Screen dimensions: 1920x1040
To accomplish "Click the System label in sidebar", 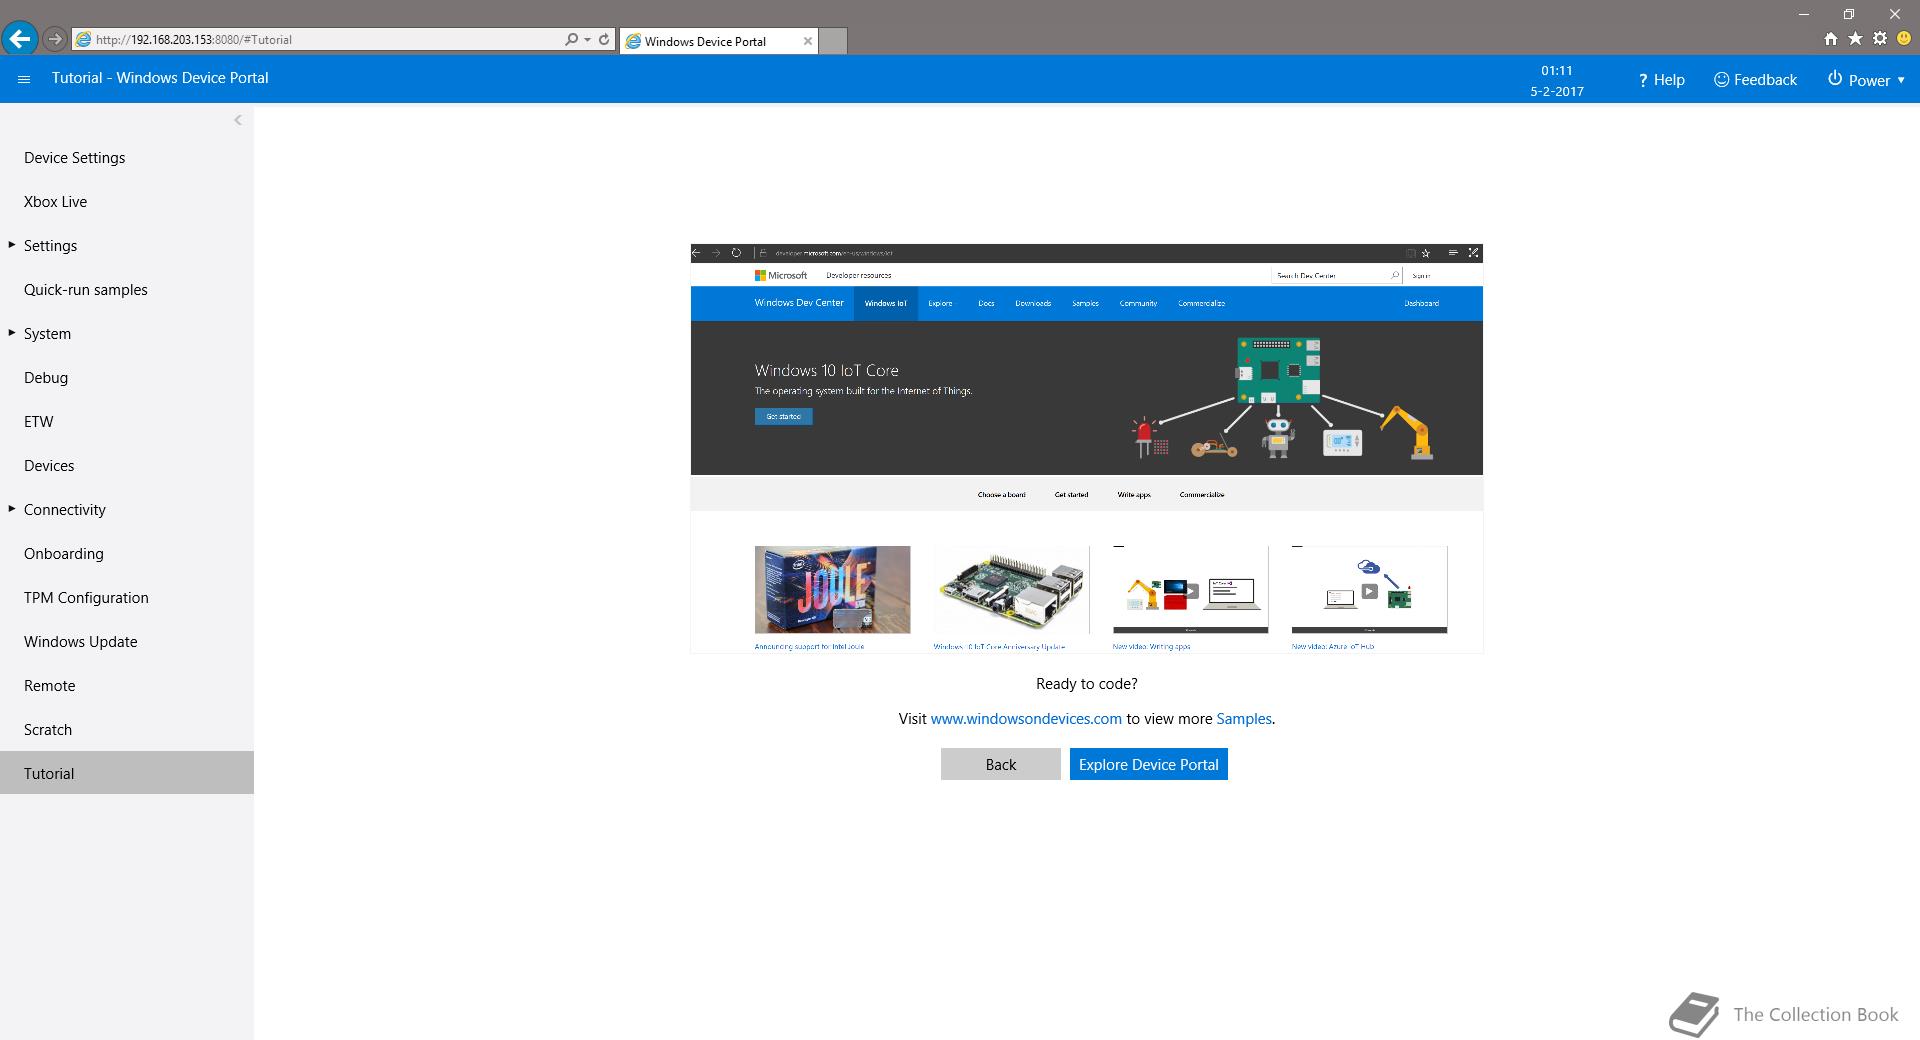I will (47, 334).
